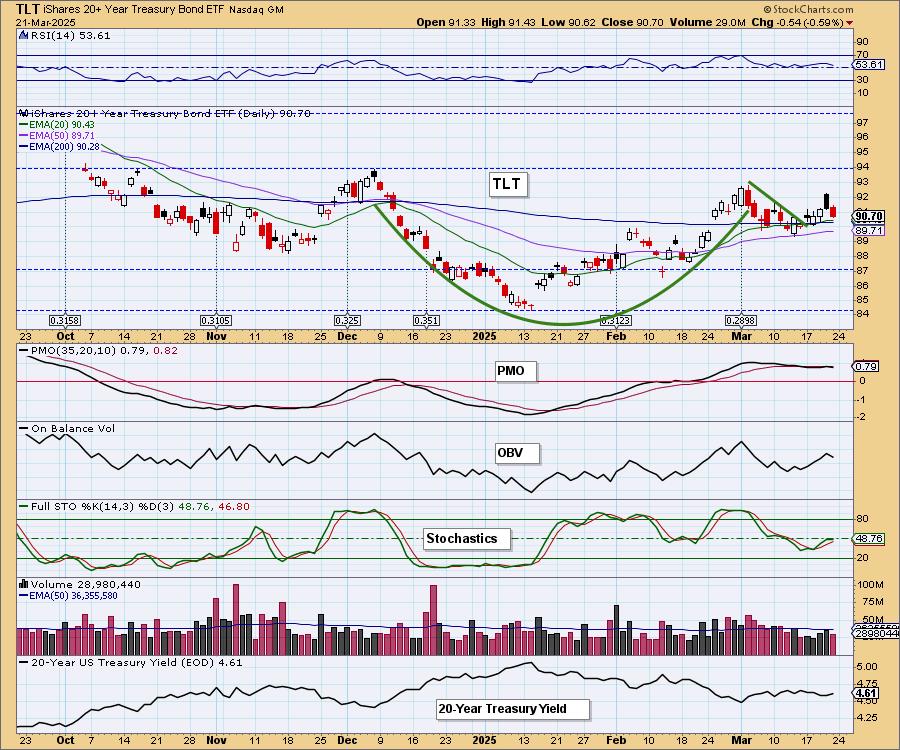This screenshot has width=900, height=750.
Task: Click the 90.70 last price tag
Action: (869, 216)
